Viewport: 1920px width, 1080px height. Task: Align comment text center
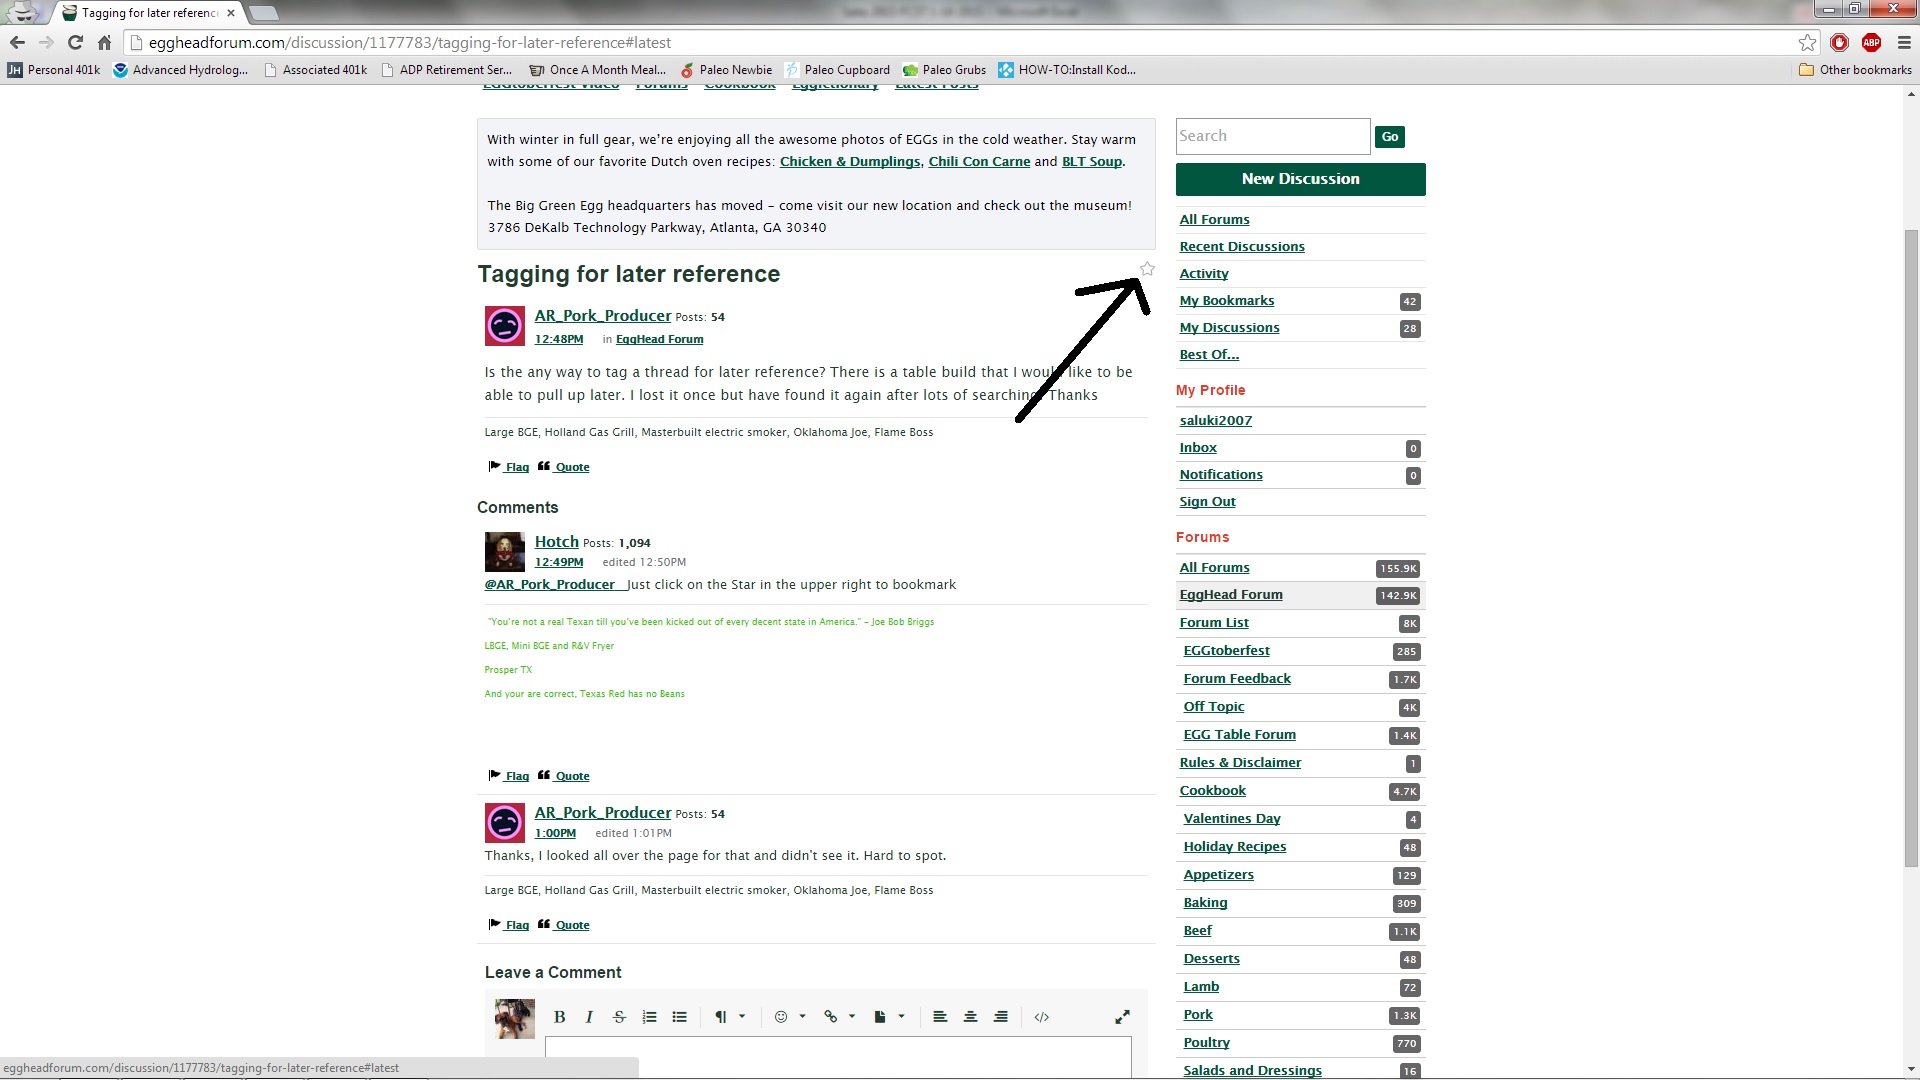[x=970, y=1017]
